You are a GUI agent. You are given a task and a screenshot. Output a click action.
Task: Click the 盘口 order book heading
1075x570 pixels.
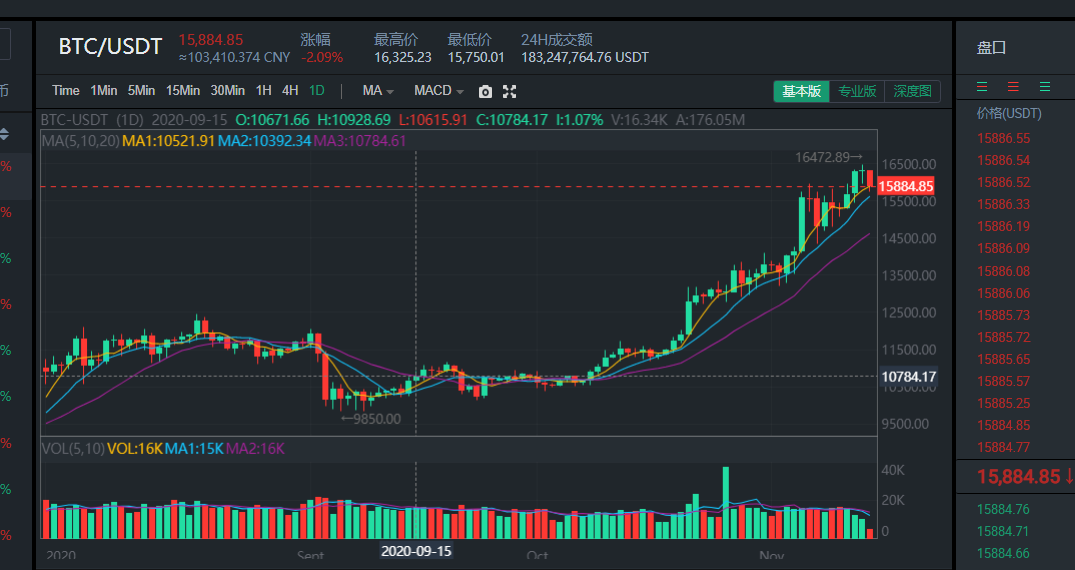[x=991, y=48]
